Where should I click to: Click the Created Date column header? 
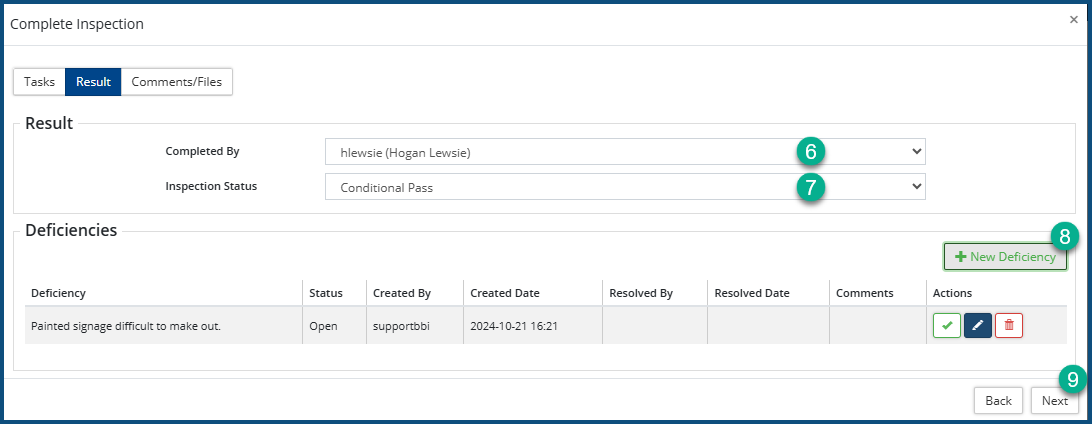(505, 293)
